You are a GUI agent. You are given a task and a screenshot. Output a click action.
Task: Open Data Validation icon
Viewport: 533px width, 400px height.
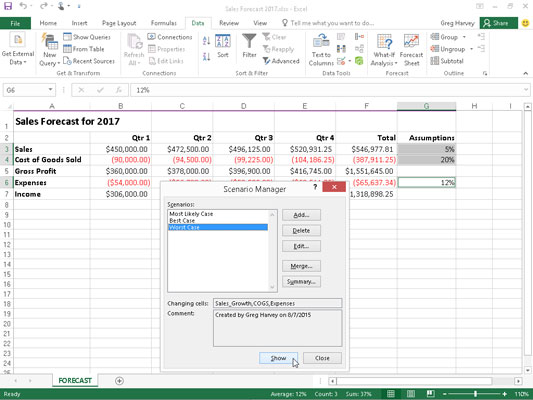click(341, 62)
